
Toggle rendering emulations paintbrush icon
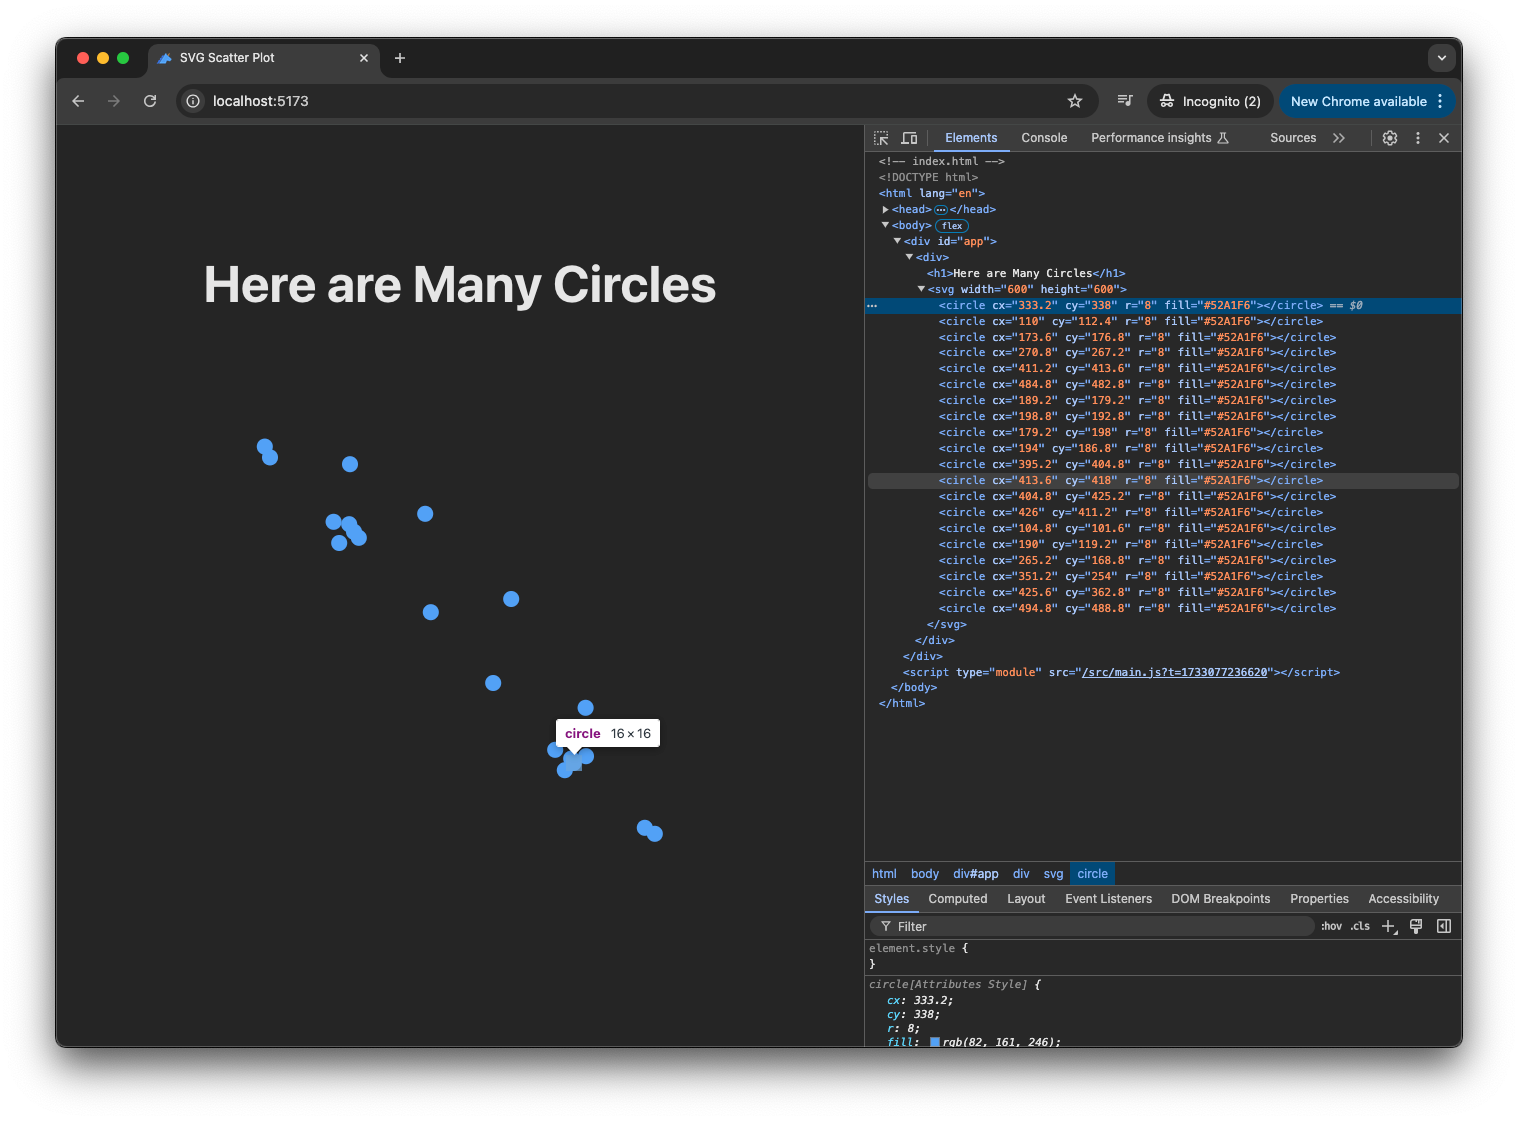point(1416,927)
